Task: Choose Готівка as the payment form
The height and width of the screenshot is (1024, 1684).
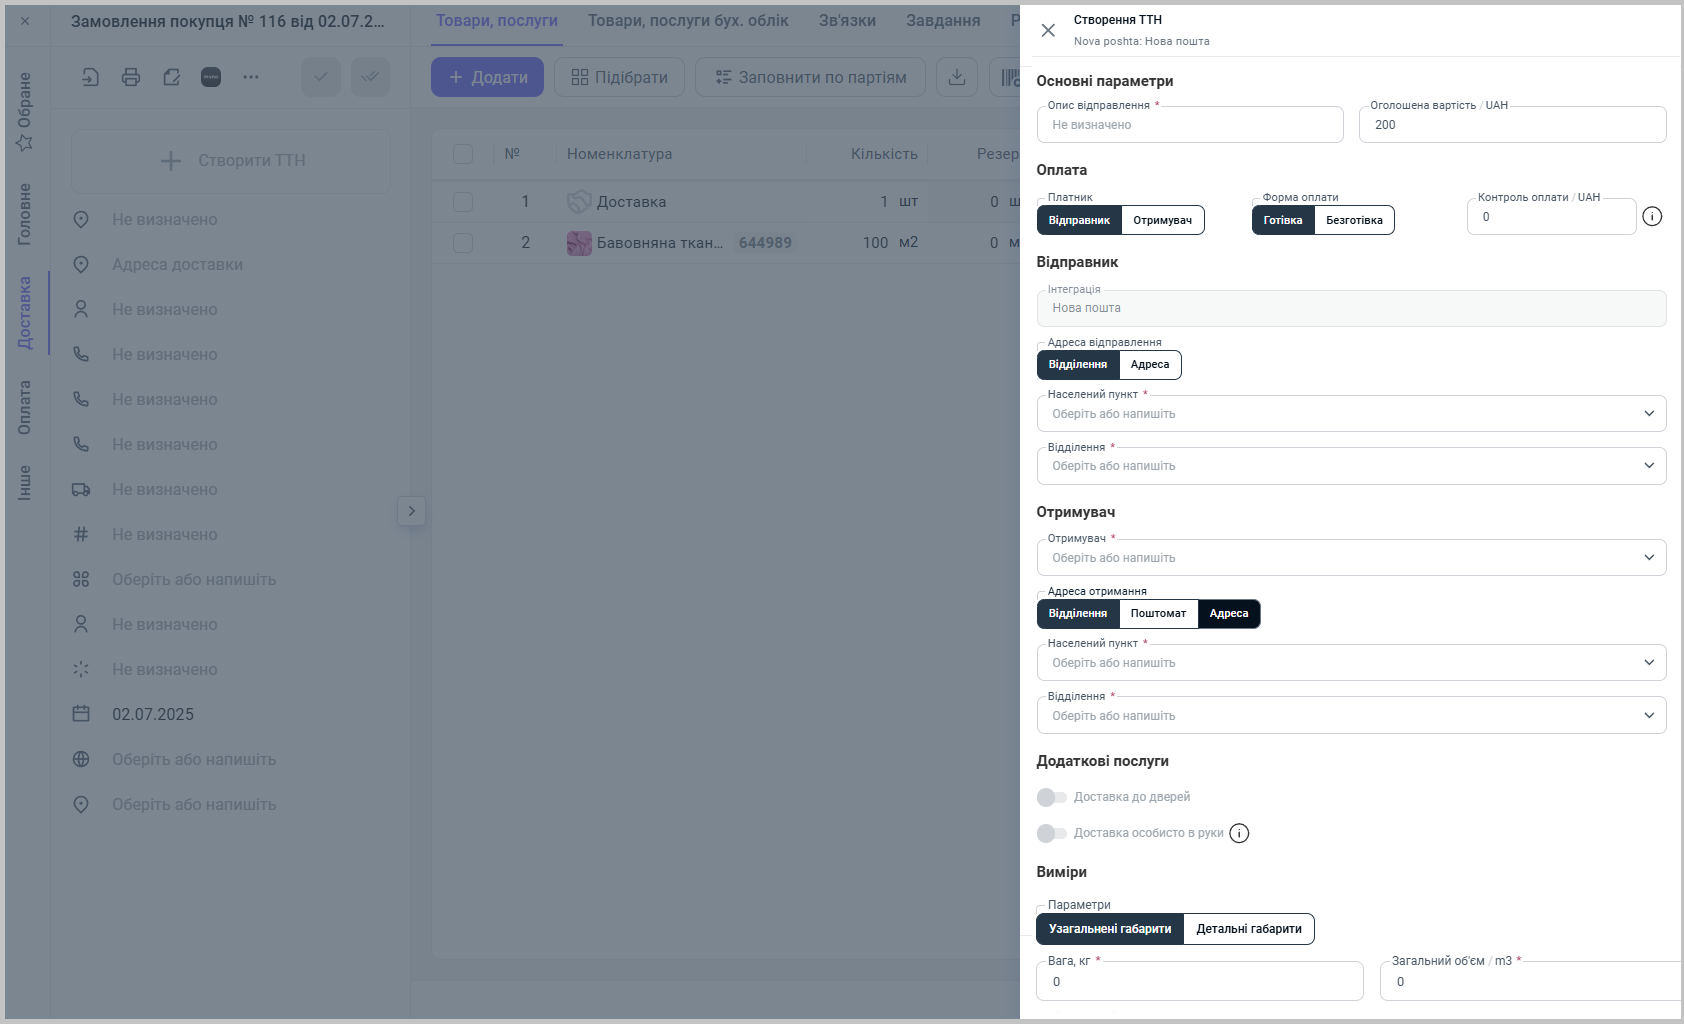Action: (1283, 220)
